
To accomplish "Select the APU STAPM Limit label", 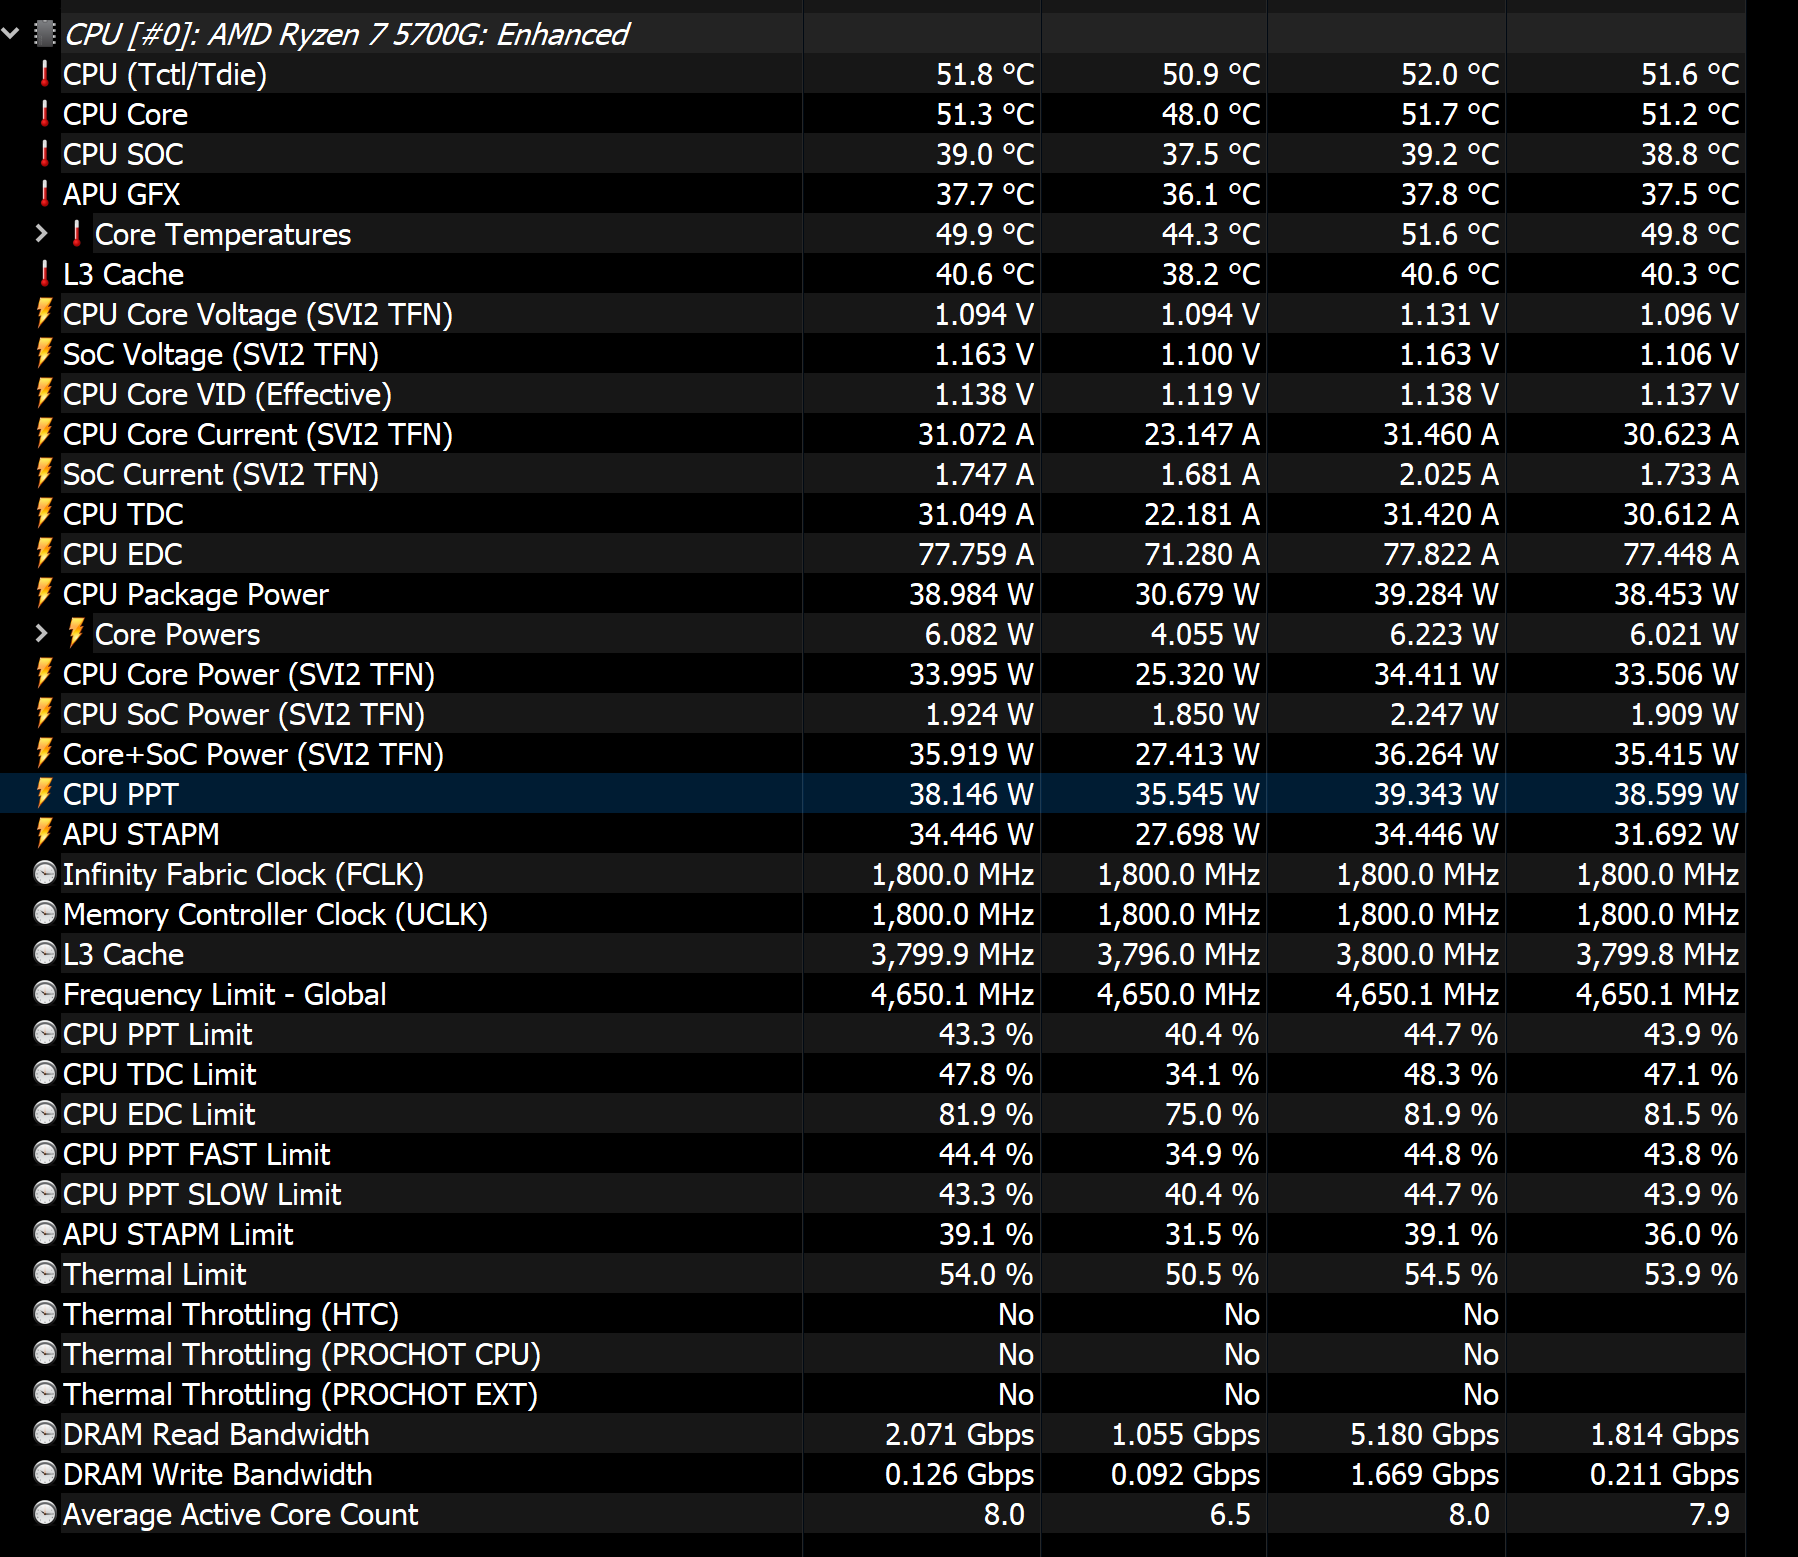I will click(178, 1235).
